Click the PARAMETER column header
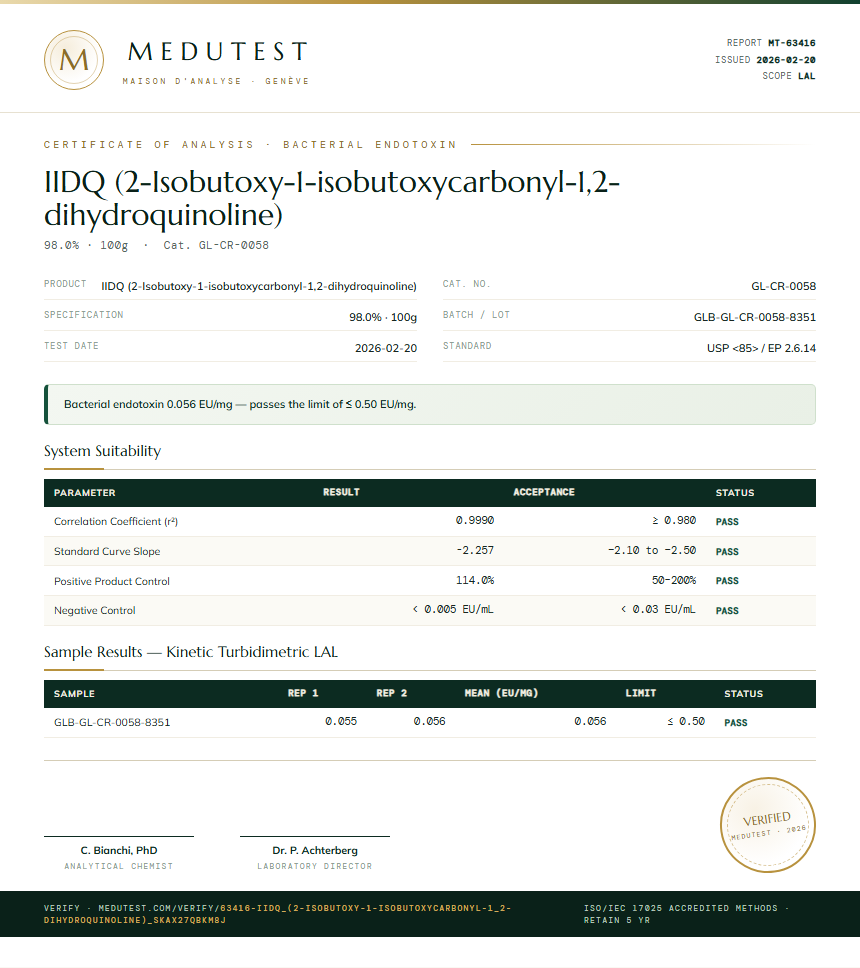Viewport: 860px width, 968px height. tap(85, 493)
